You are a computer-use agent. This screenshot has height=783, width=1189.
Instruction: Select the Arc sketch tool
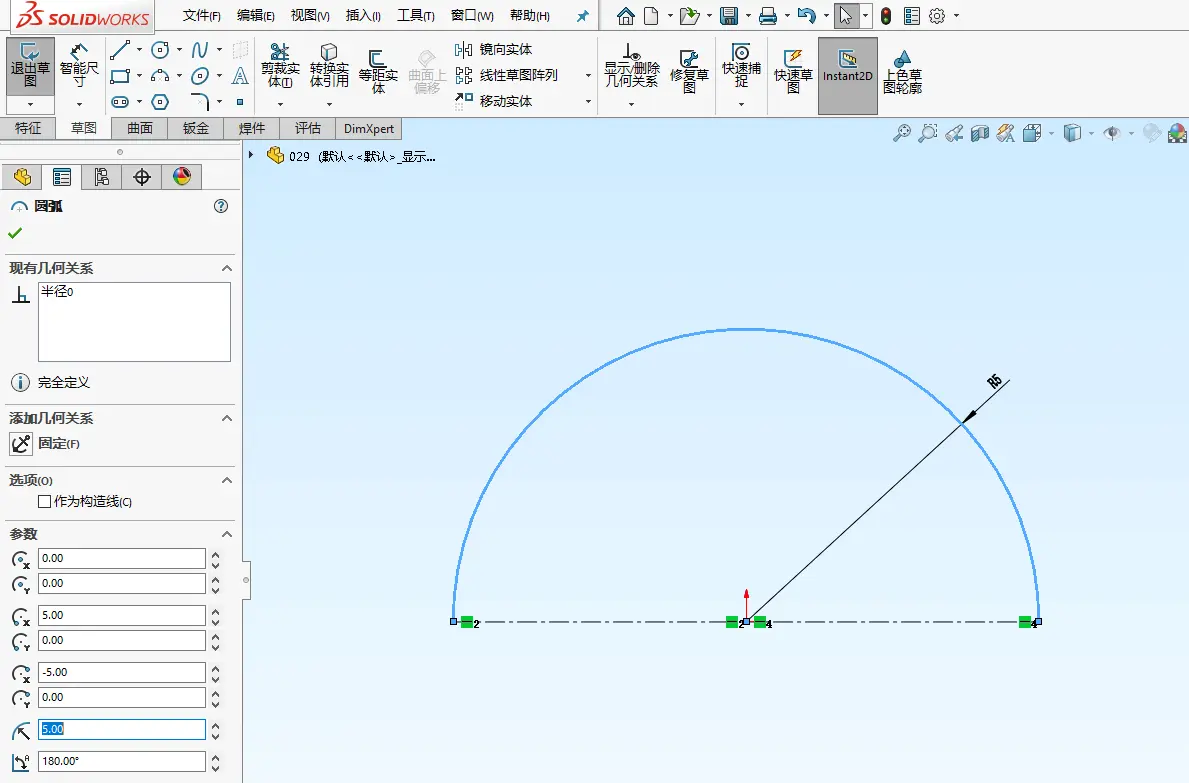(160, 76)
